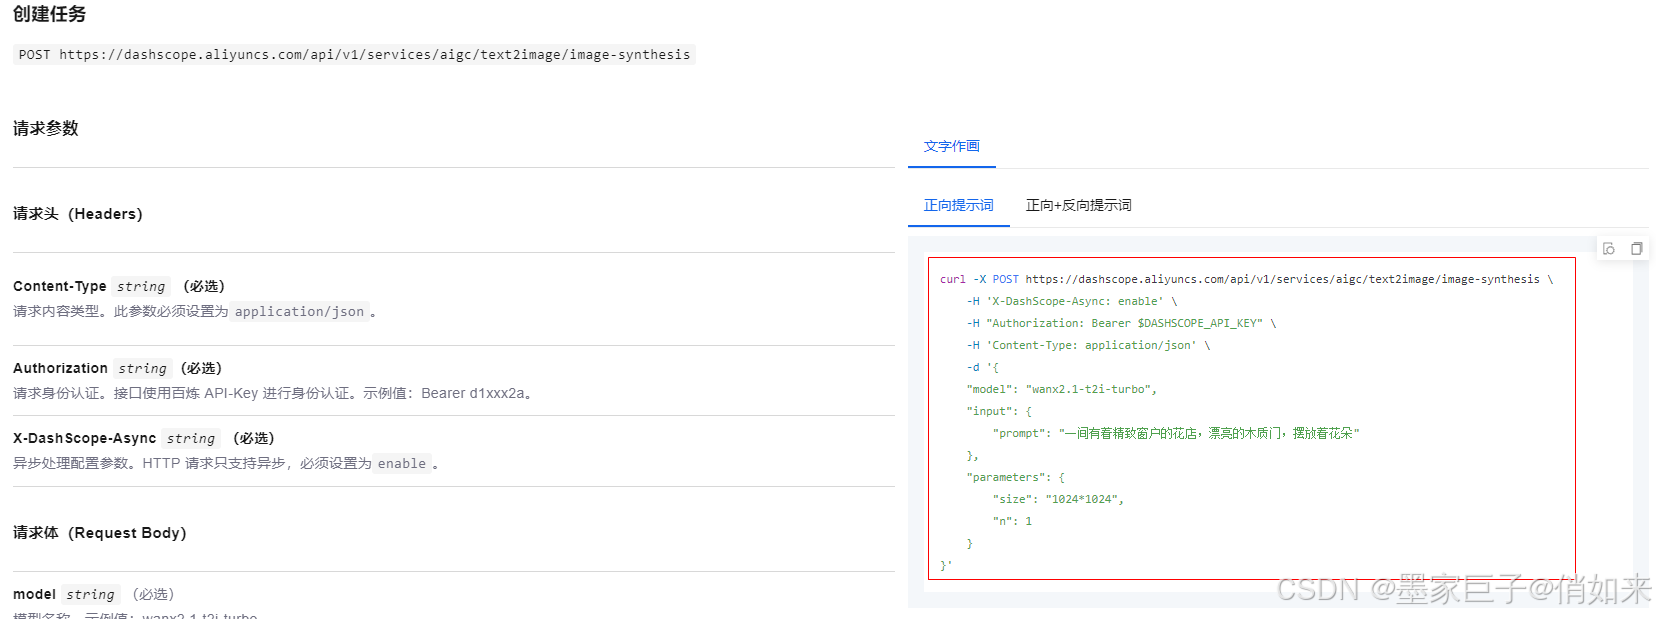Screen dimensions: 1656x619
Task: Click the POST endpoint URL code block
Action: (x=354, y=55)
